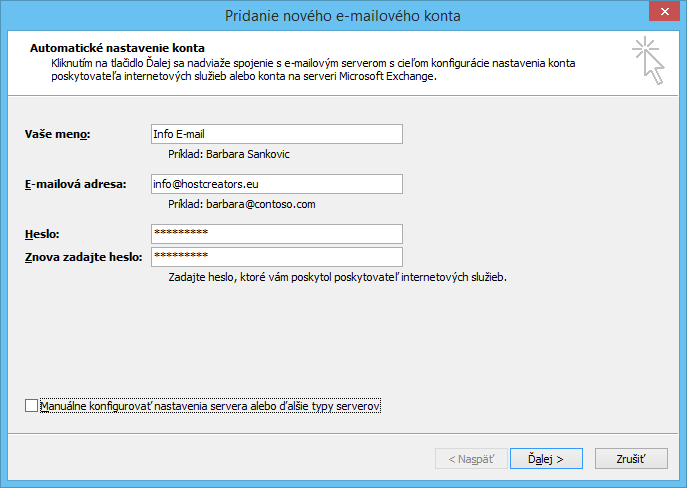Click the example barbara@contoso.com text
Screen dimensions: 687x488
(241, 204)
